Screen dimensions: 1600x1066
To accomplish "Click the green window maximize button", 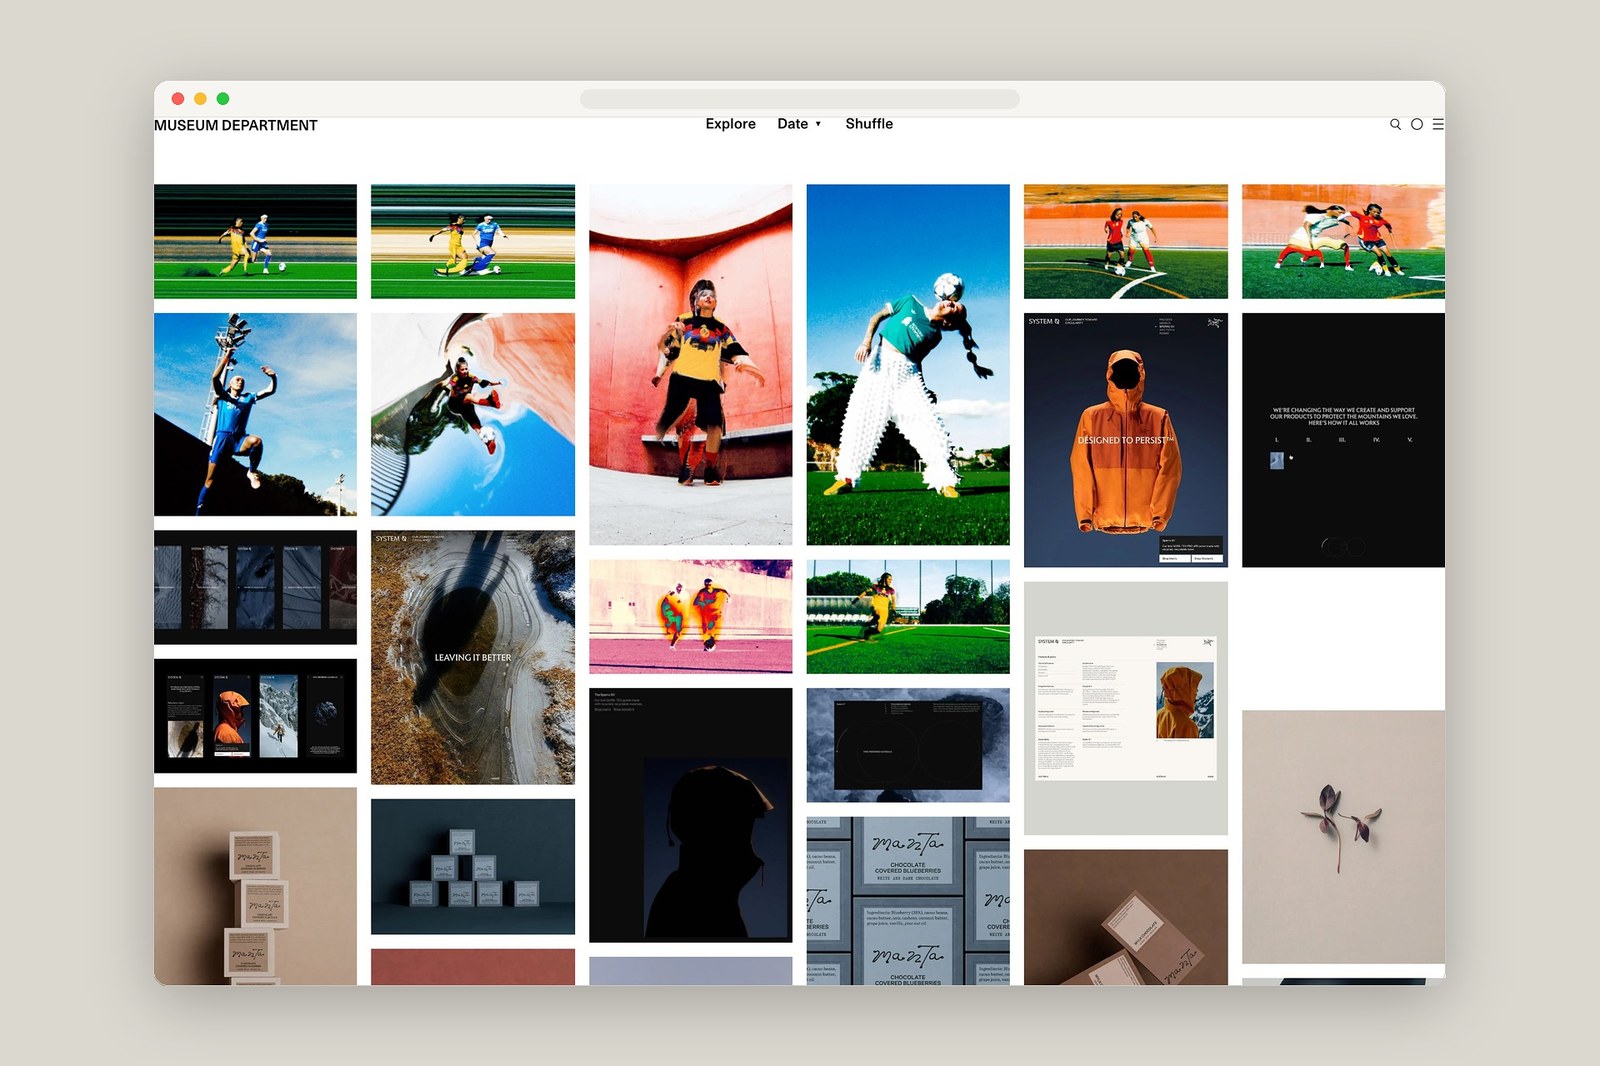I will coord(223,99).
